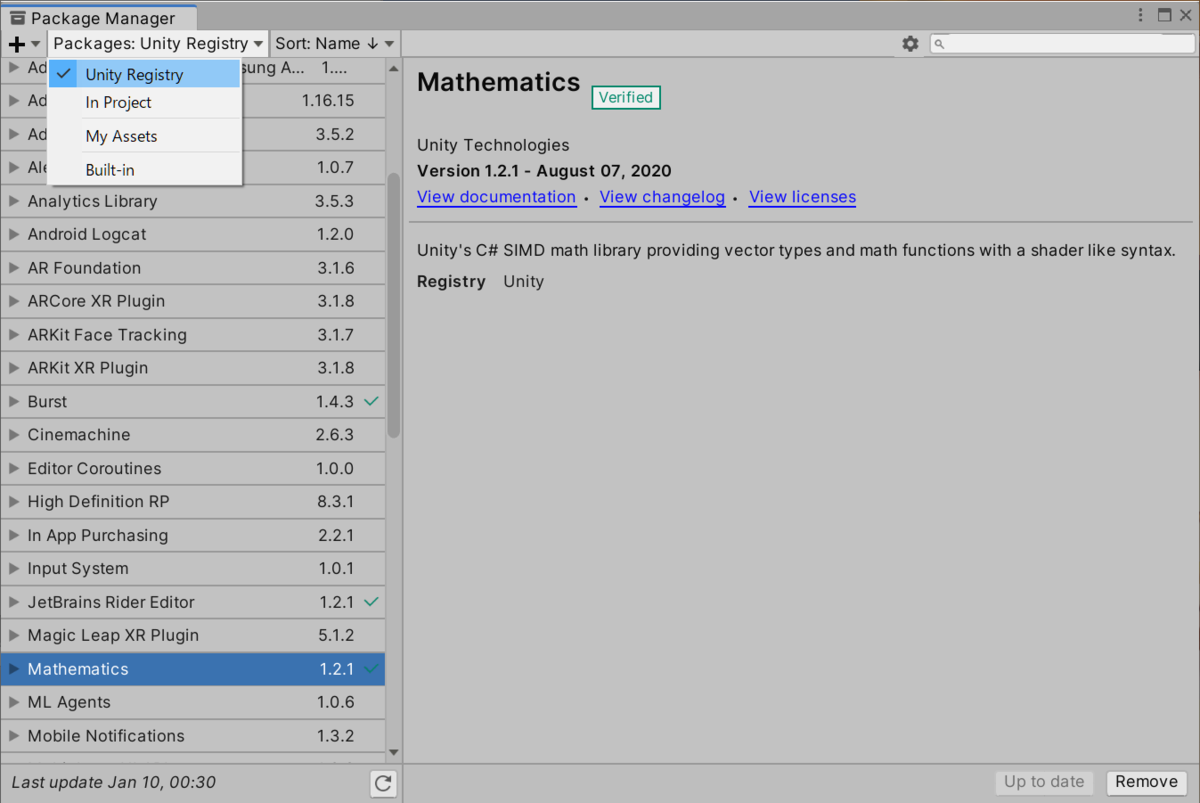1200x803 pixels.
Task: Click the 1.16.15 version value
Action: click(328, 101)
